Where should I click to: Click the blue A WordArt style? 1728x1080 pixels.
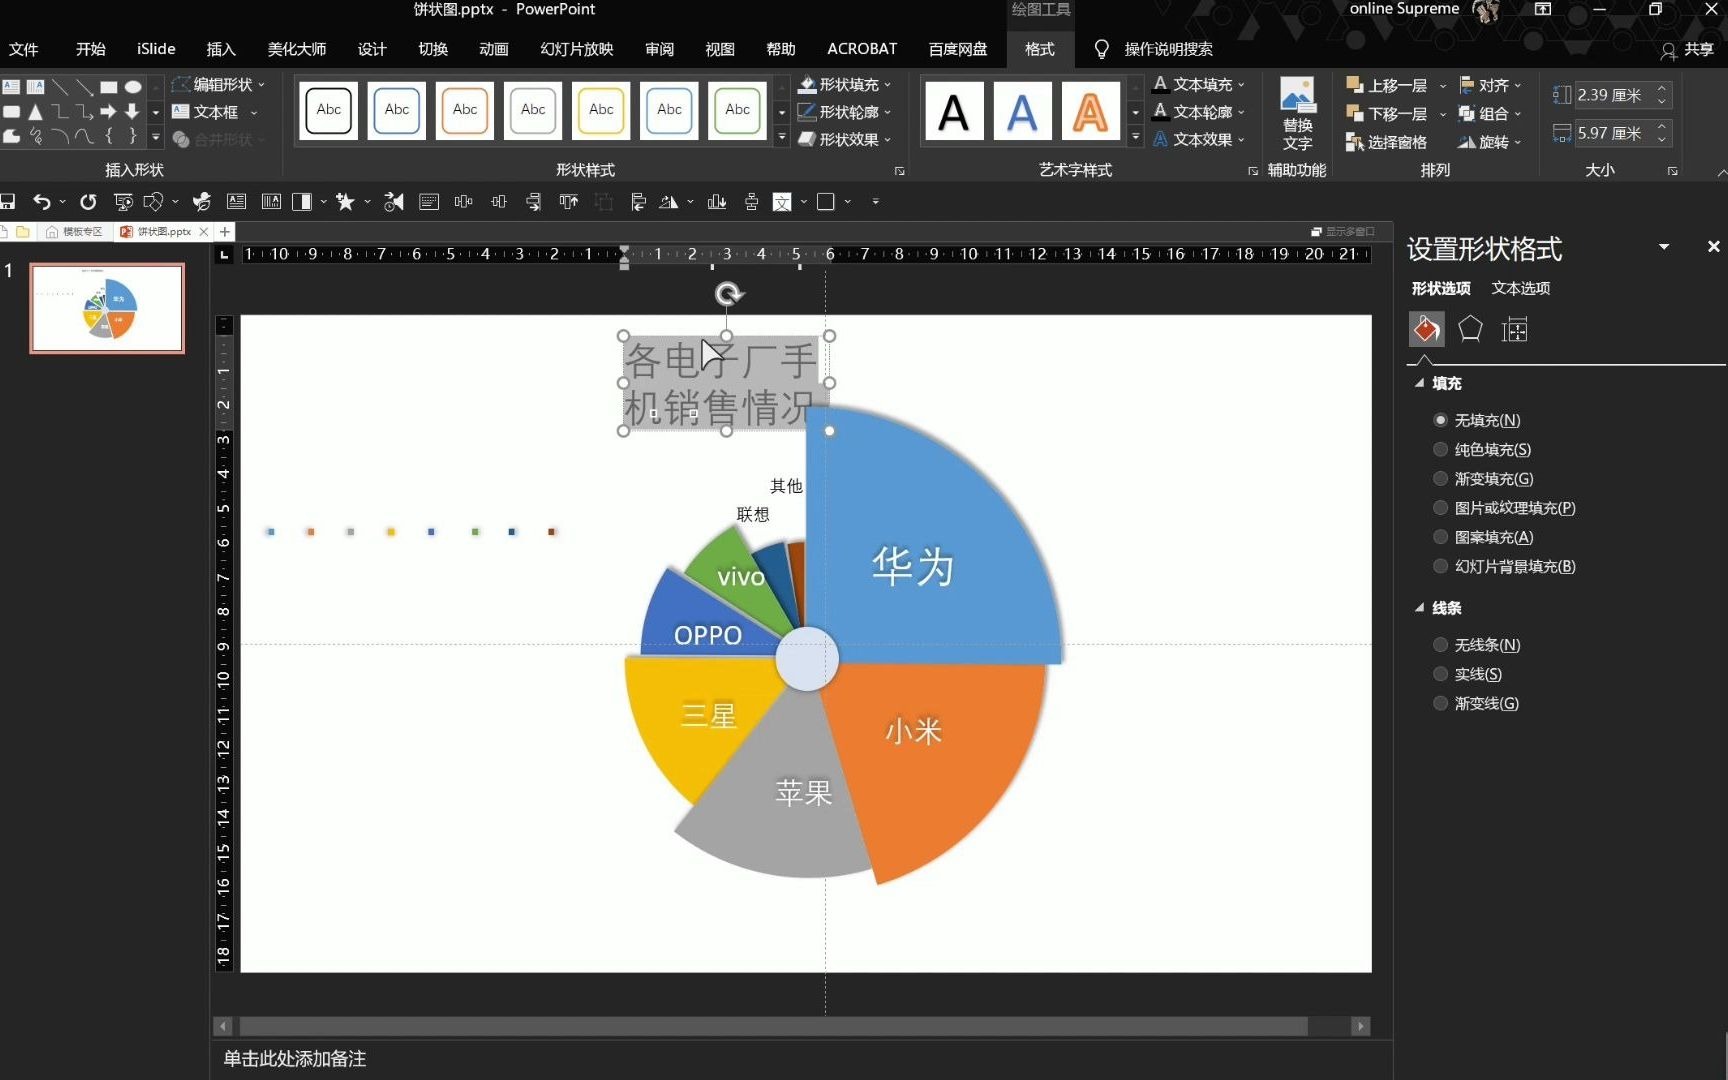(1022, 112)
